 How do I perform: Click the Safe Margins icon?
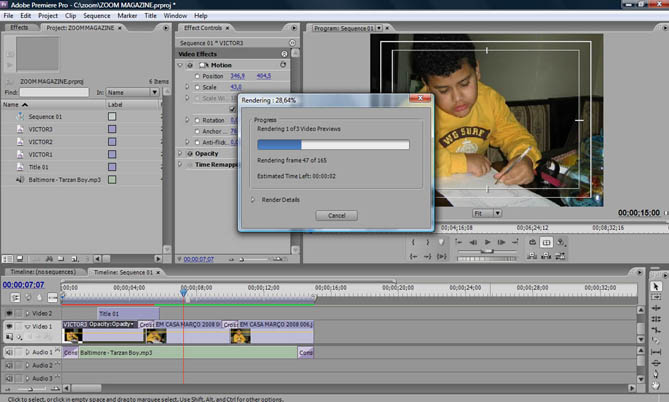point(546,243)
